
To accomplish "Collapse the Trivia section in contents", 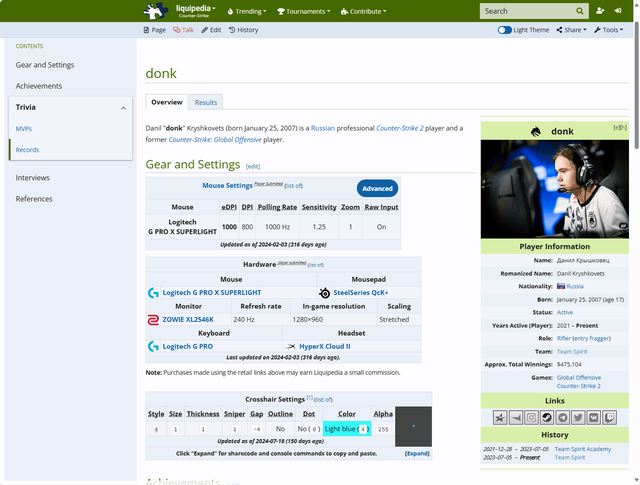I will (x=123, y=108).
